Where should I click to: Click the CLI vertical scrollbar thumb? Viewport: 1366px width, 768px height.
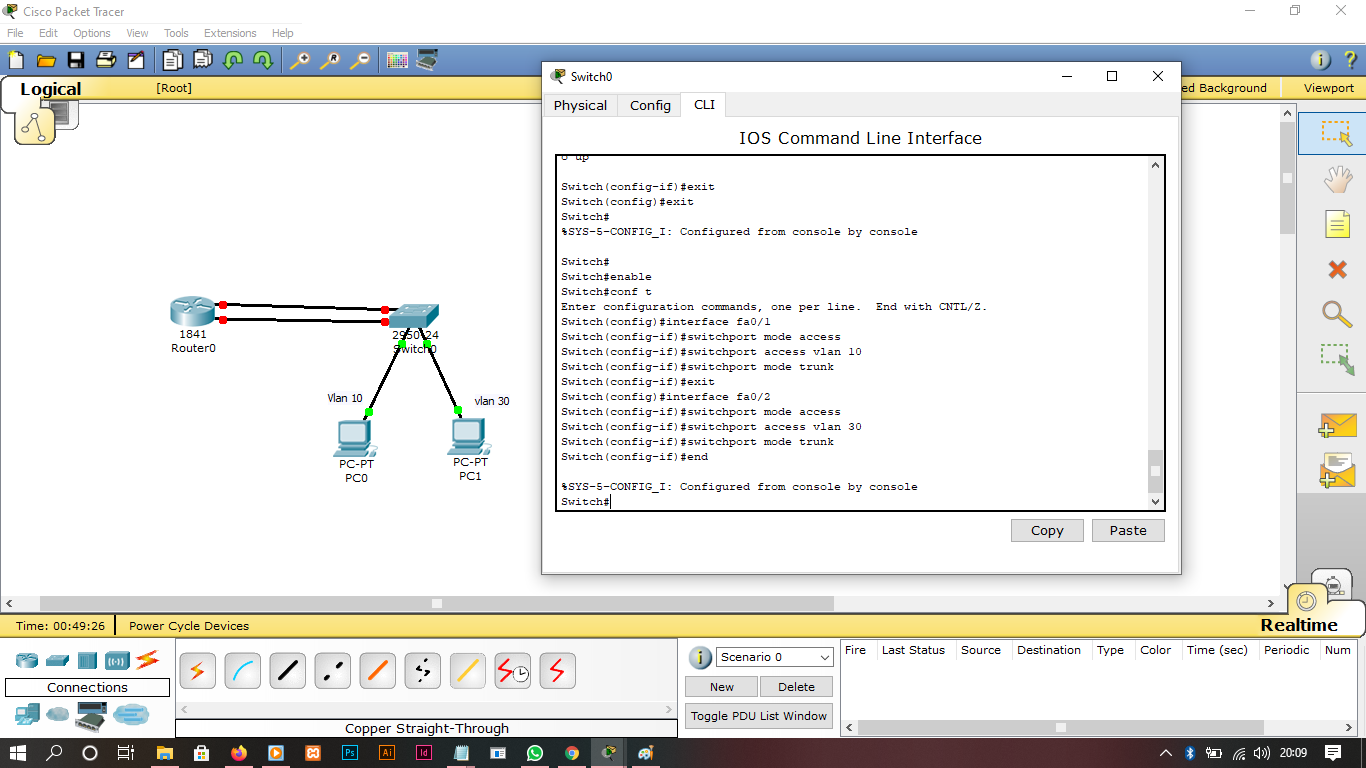[1155, 471]
